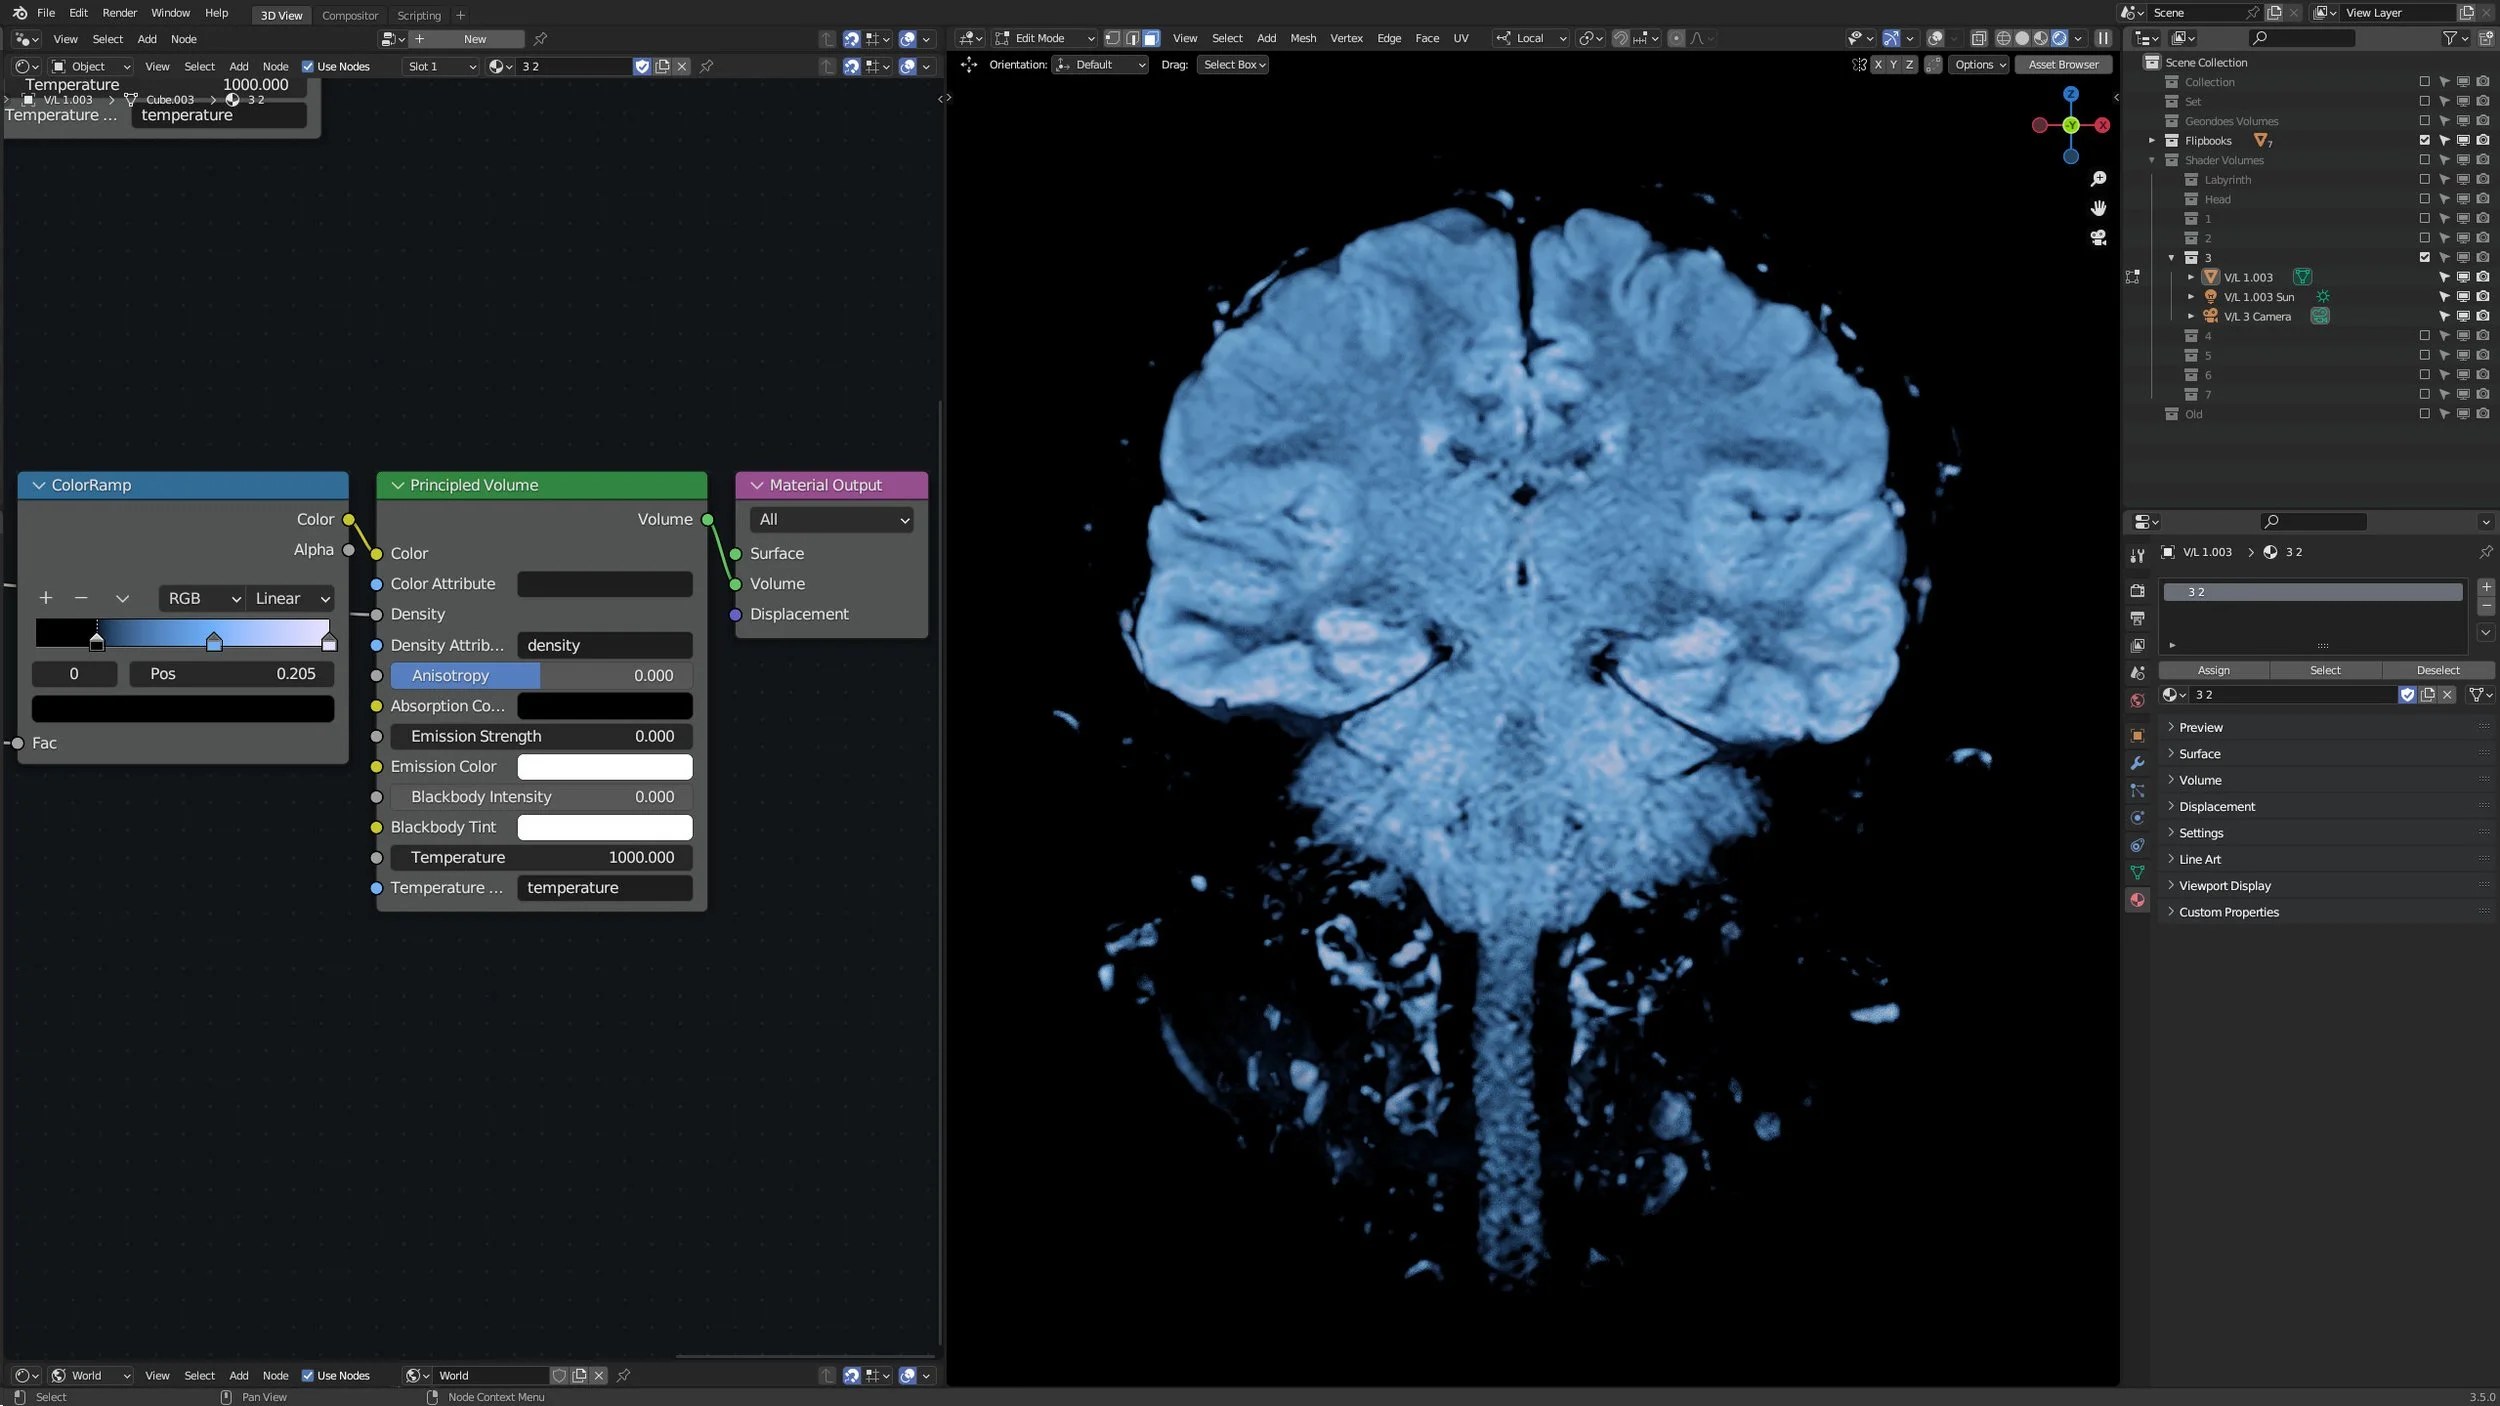Toggle Flipbooks collection exclude checkbox

2424,140
